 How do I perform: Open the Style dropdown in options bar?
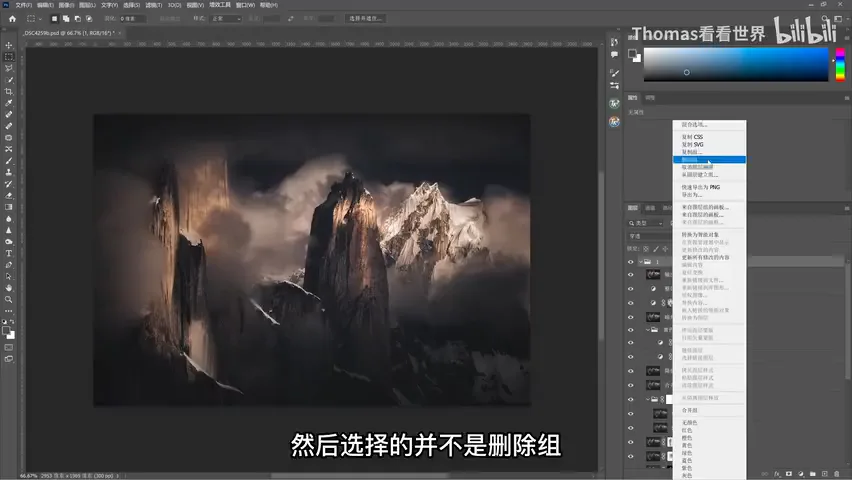tap(225, 18)
